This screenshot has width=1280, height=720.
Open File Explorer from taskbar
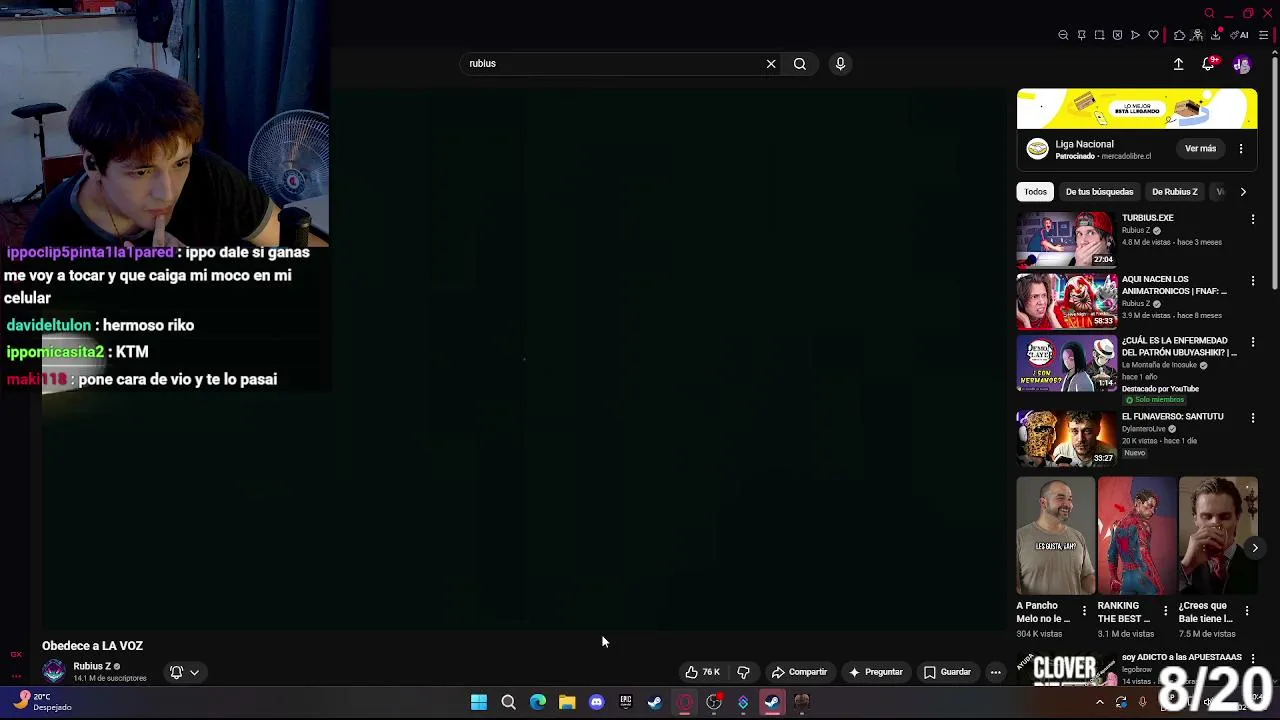pos(567,702)
